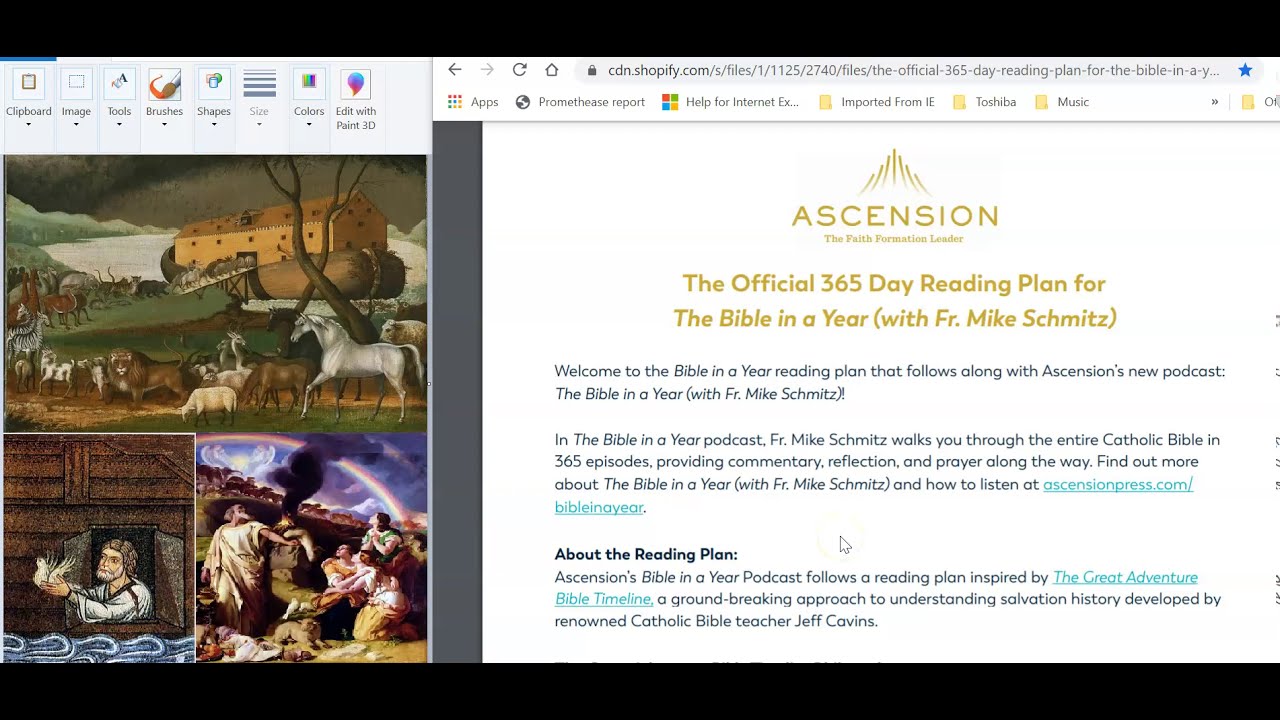Go forward in the browser
This screenshot has height=720, width=1280.
(487, 70)
